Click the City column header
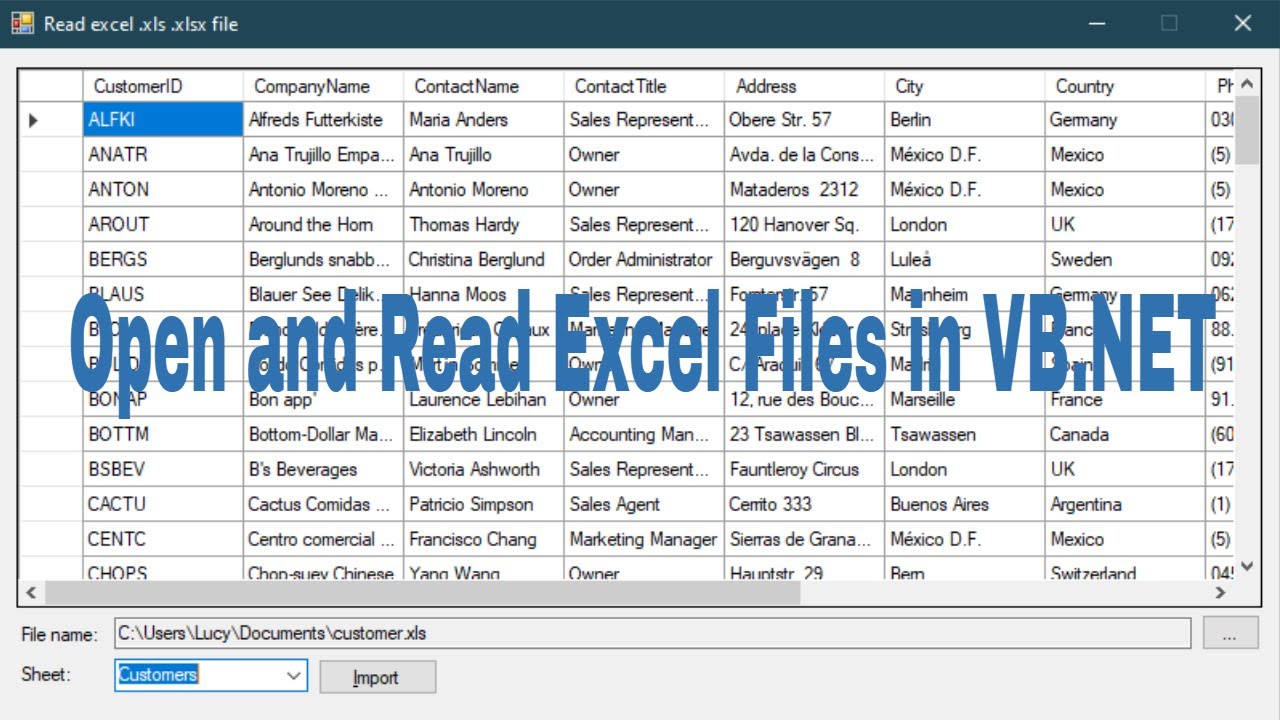The height and width of the screenshot is (720, 1280). point(965,86)
